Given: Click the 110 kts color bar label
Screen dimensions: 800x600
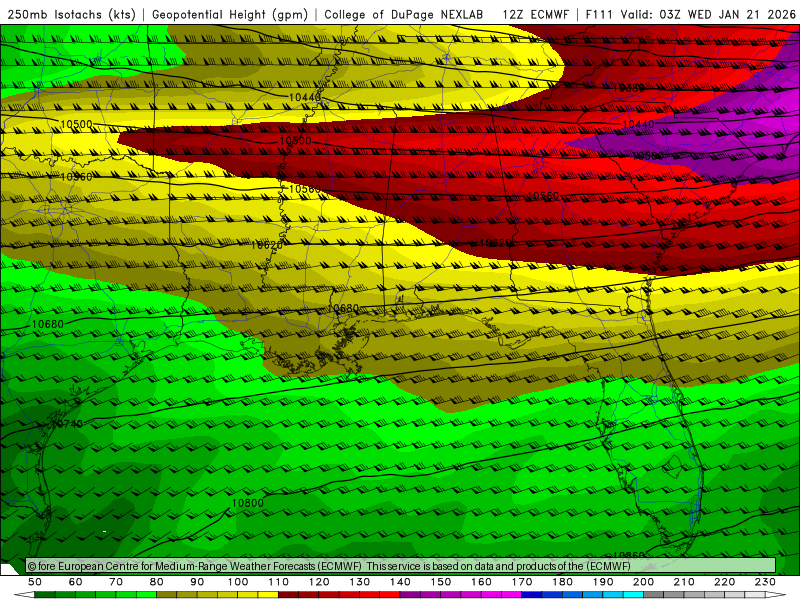Looking at the screenshot, I should 279,582.
